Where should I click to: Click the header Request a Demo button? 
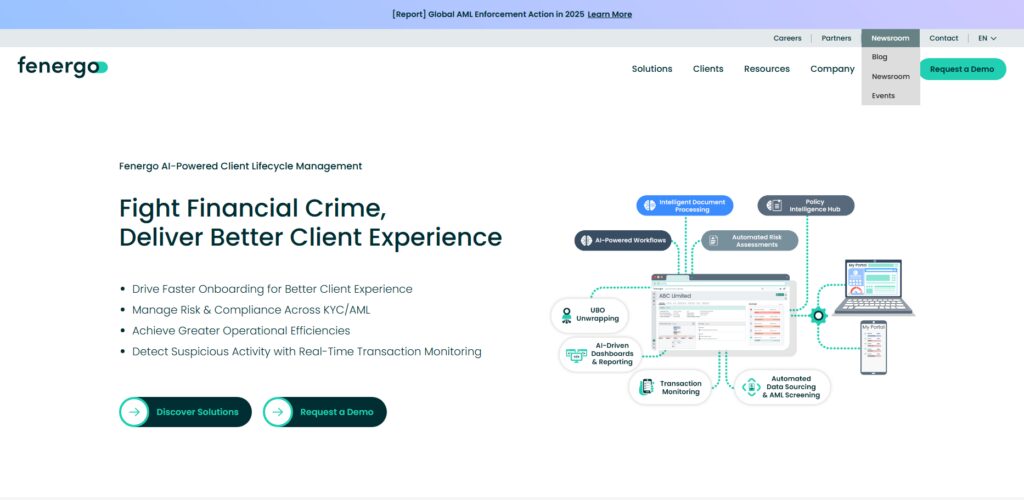click(962, 69)
